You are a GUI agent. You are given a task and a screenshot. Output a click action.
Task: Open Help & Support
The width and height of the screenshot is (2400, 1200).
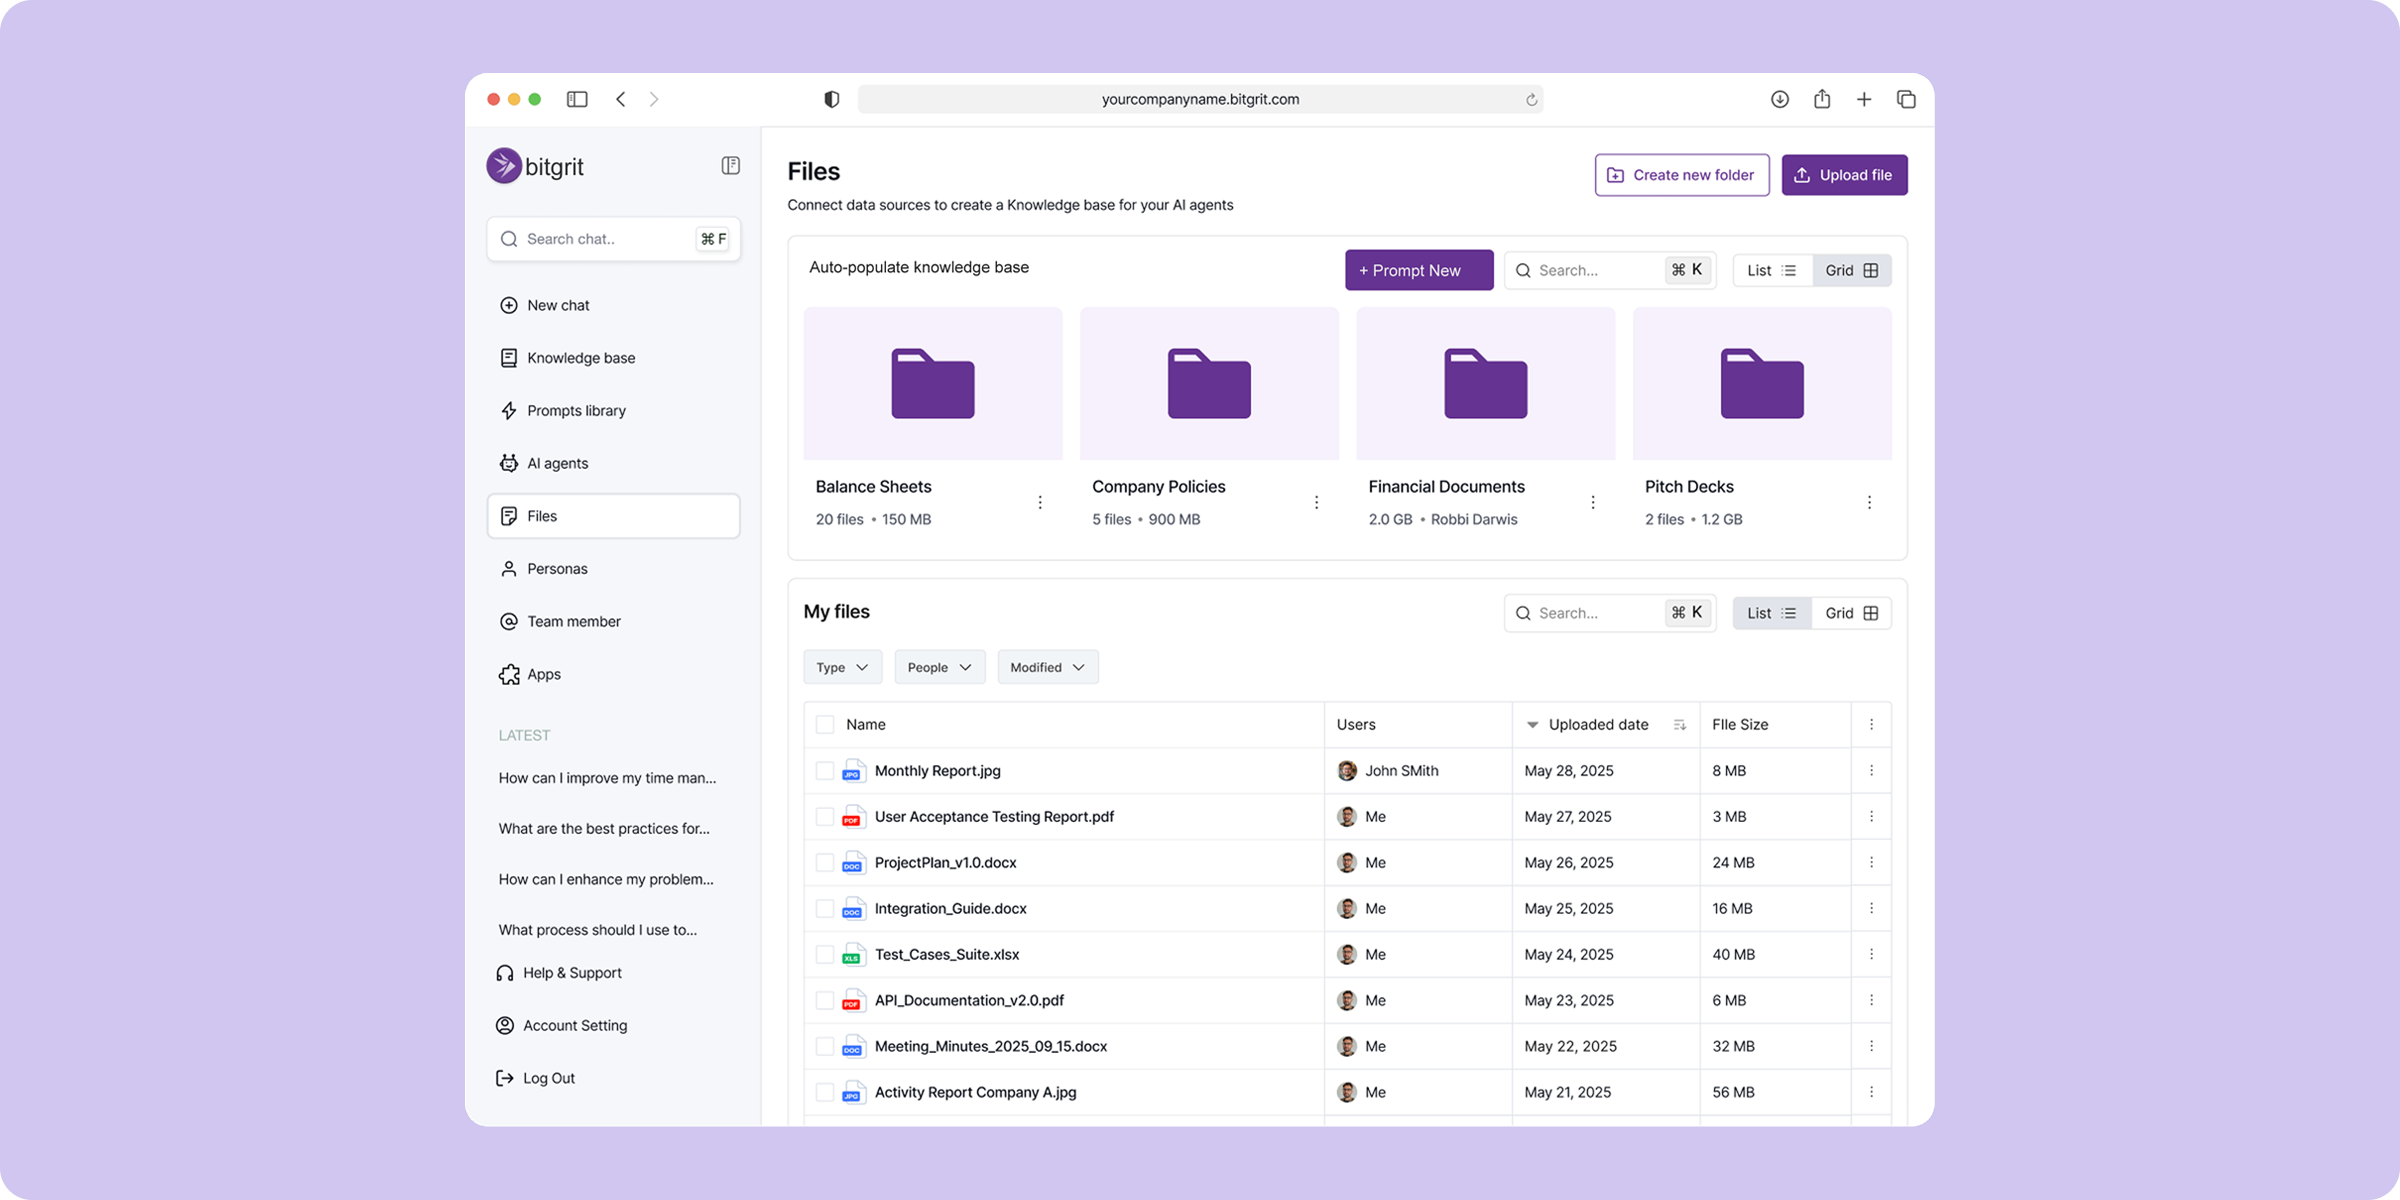coord(571,972)
